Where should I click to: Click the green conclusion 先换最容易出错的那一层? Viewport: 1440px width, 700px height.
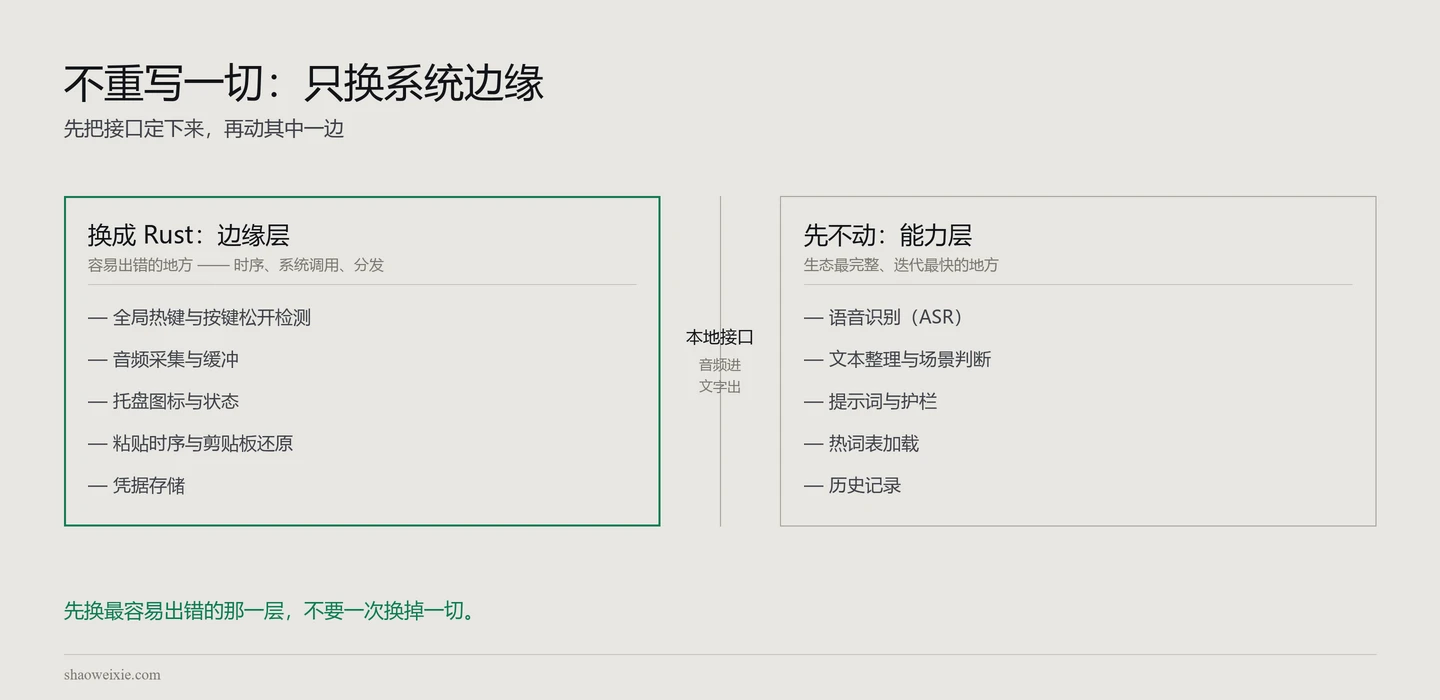(174, 610)
